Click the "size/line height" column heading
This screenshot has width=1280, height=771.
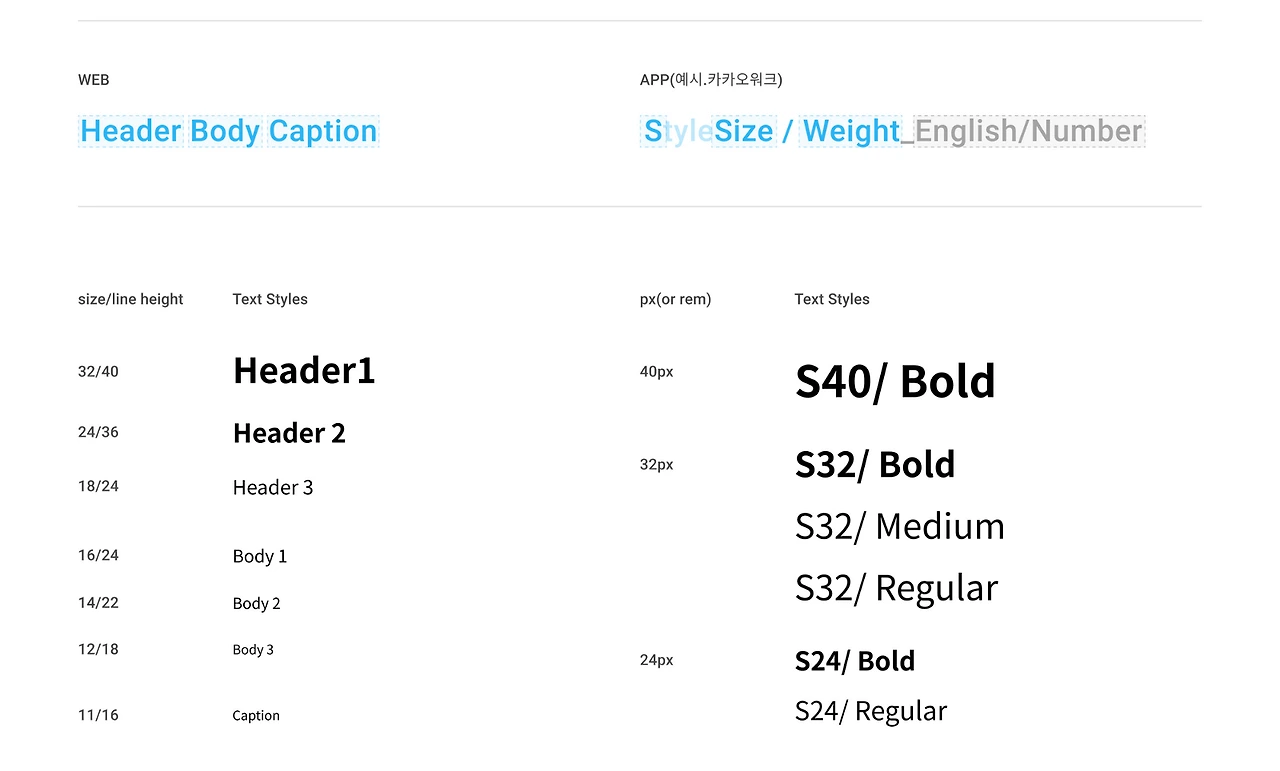[131, 299]
